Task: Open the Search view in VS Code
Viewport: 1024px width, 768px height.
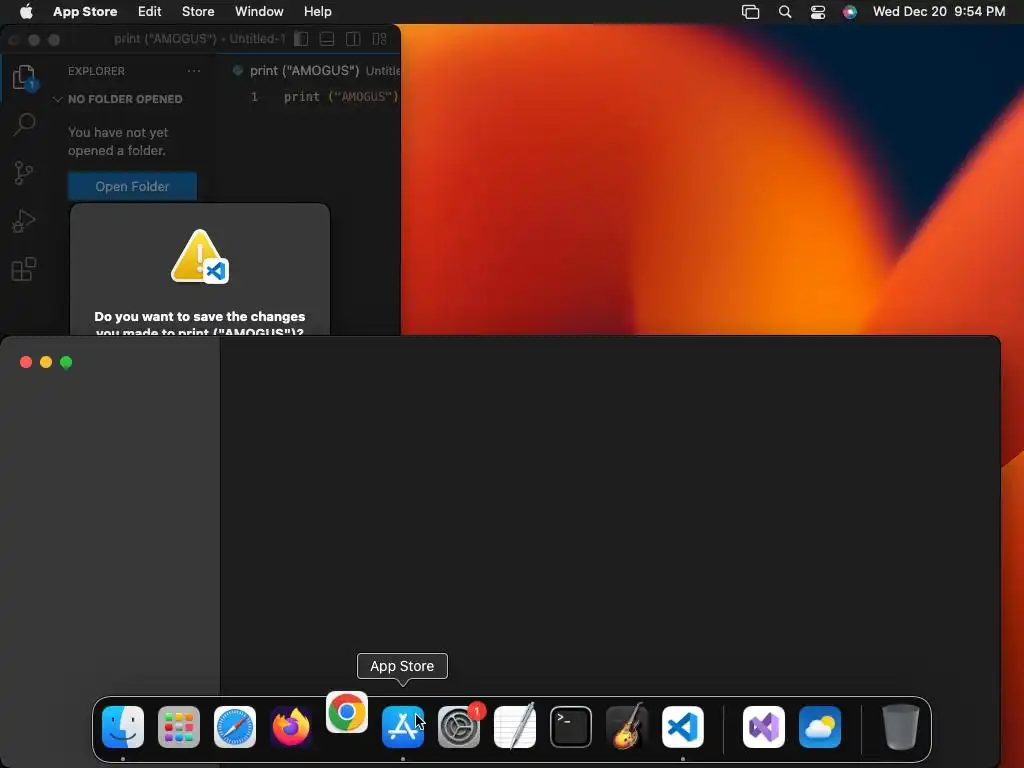Action: coord(24,124)
